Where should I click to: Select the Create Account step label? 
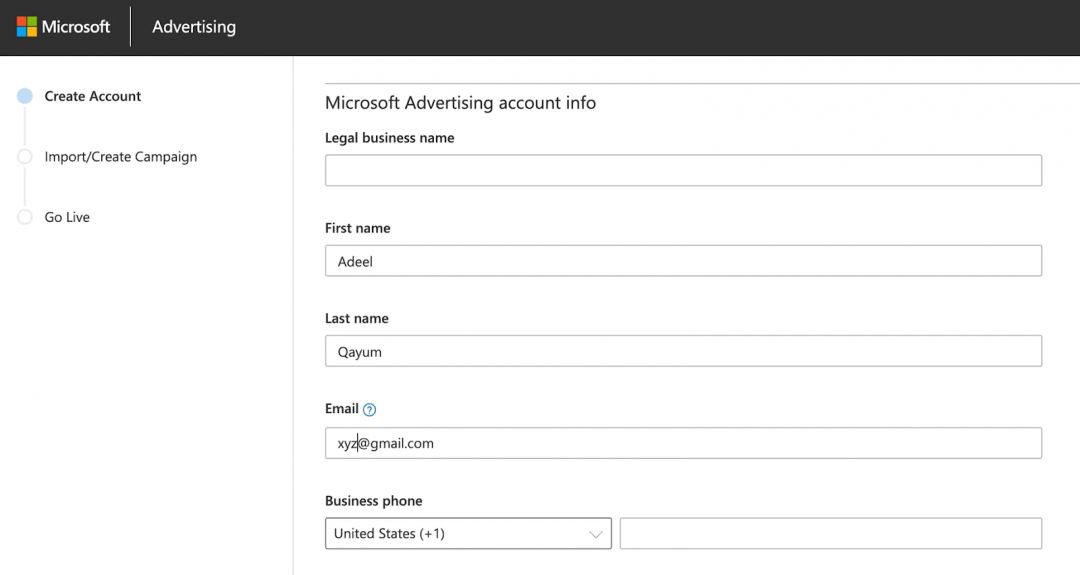[92, 96]
